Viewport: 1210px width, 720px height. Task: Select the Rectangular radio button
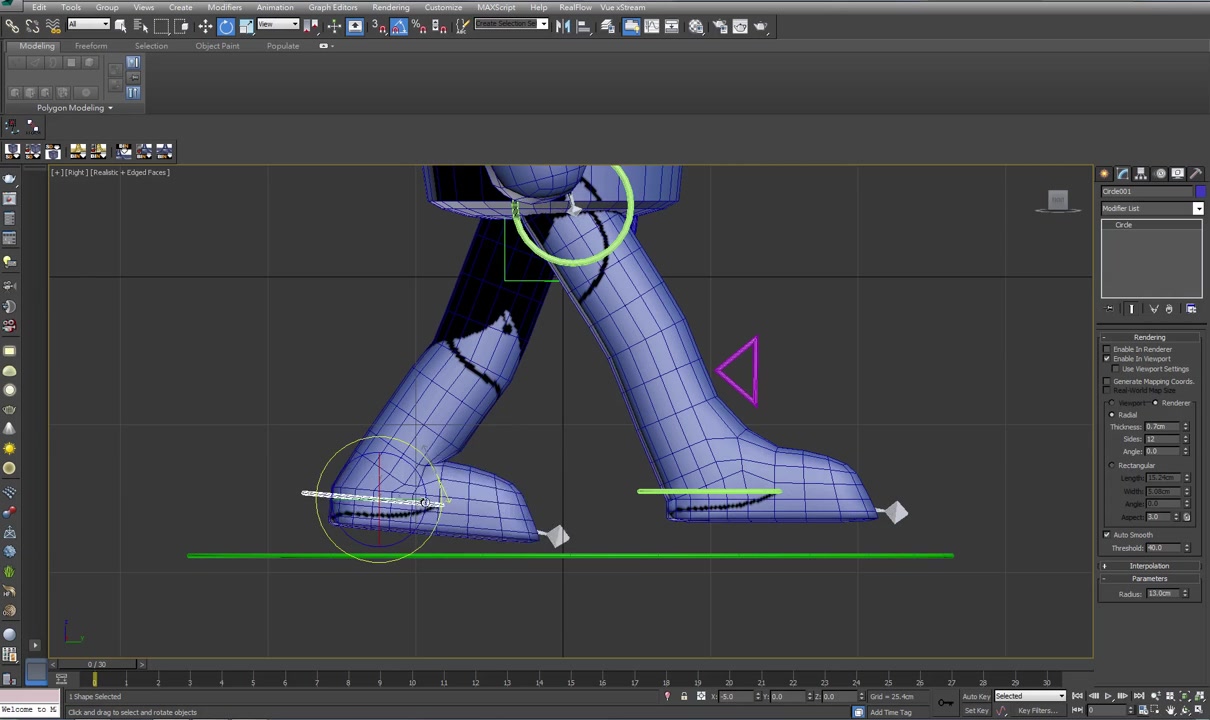[1111, 463]
